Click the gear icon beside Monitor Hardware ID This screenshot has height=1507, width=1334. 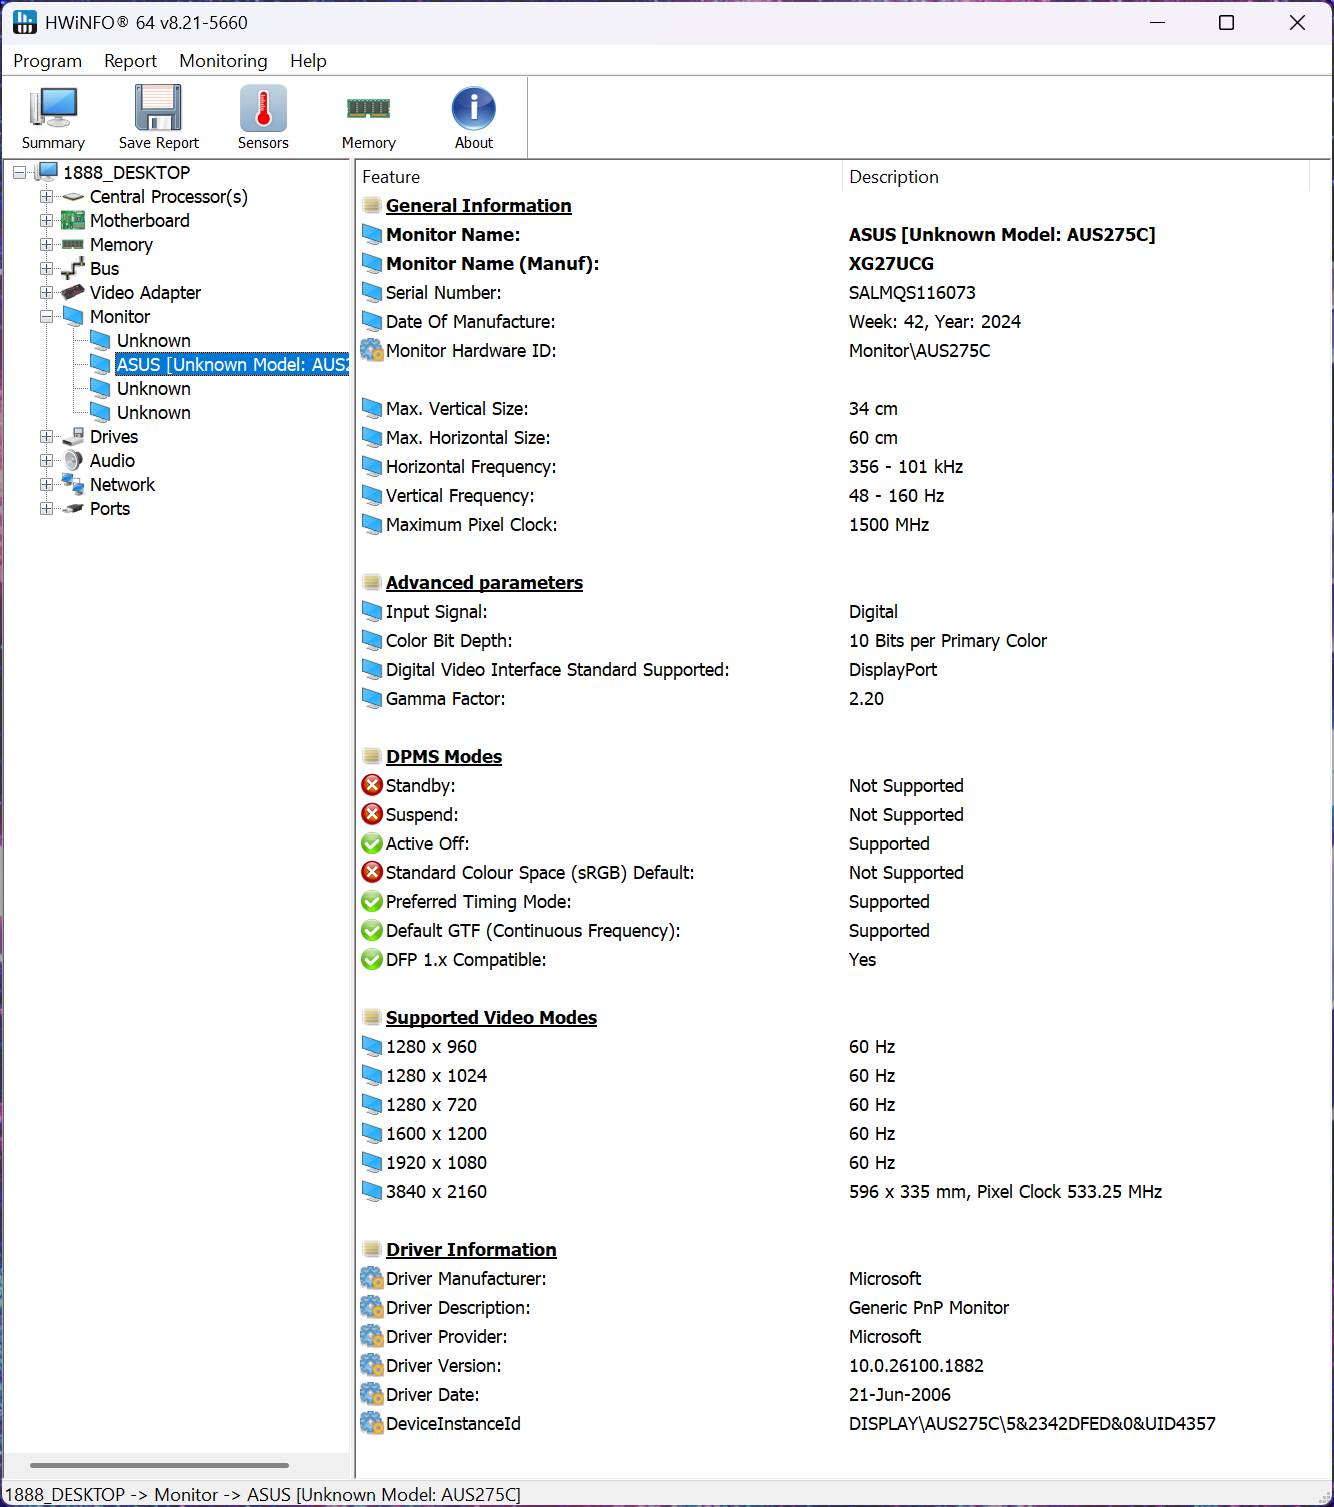(x=372, y=350)
